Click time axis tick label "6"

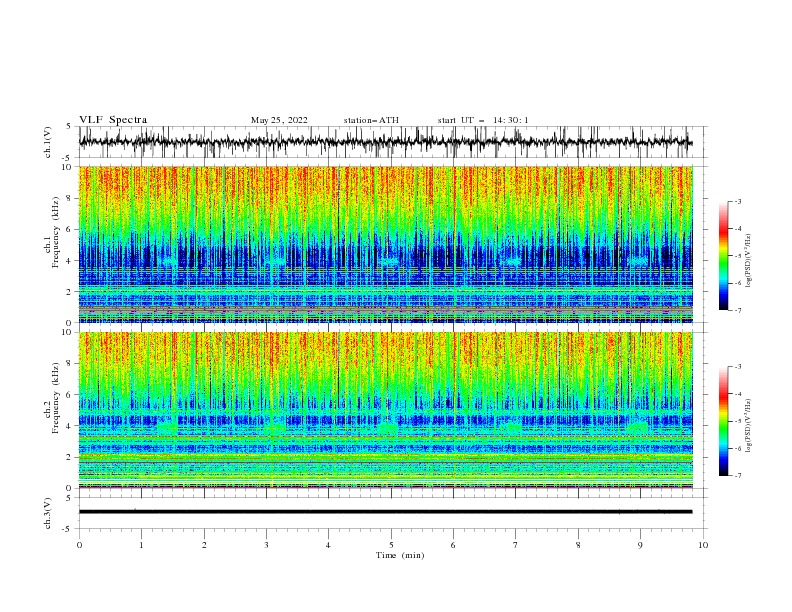coord(453,545)
